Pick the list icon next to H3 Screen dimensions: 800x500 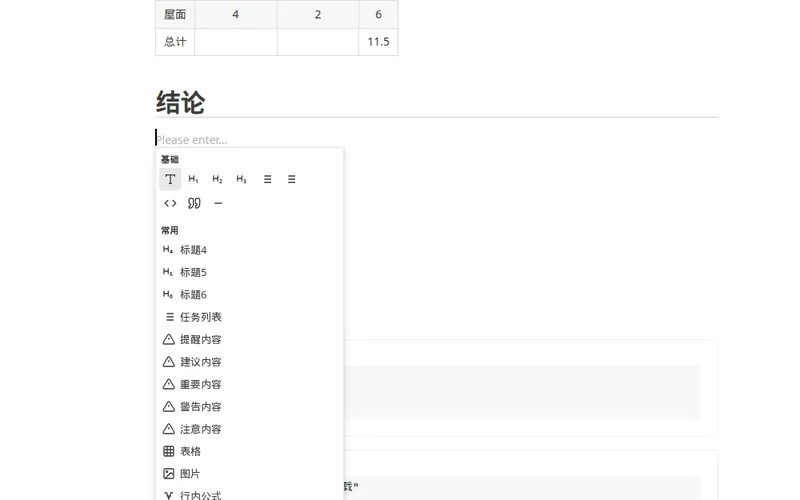coord(267,179)
